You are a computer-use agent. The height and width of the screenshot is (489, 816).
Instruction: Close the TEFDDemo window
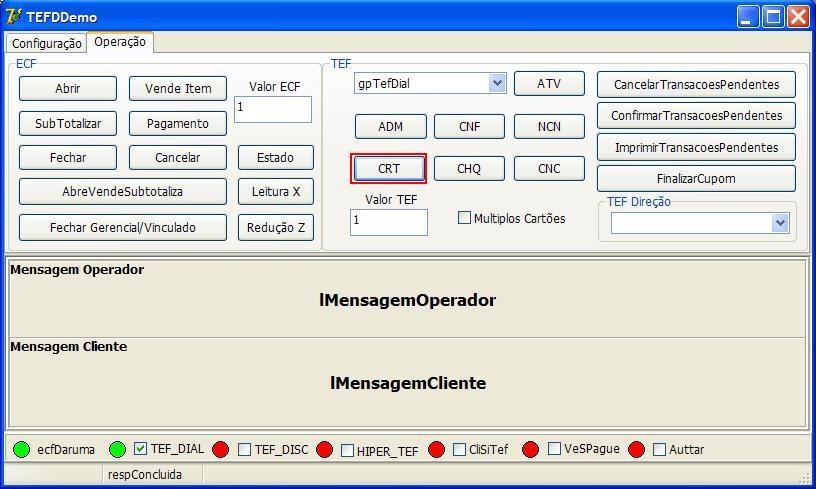(798, 17)
